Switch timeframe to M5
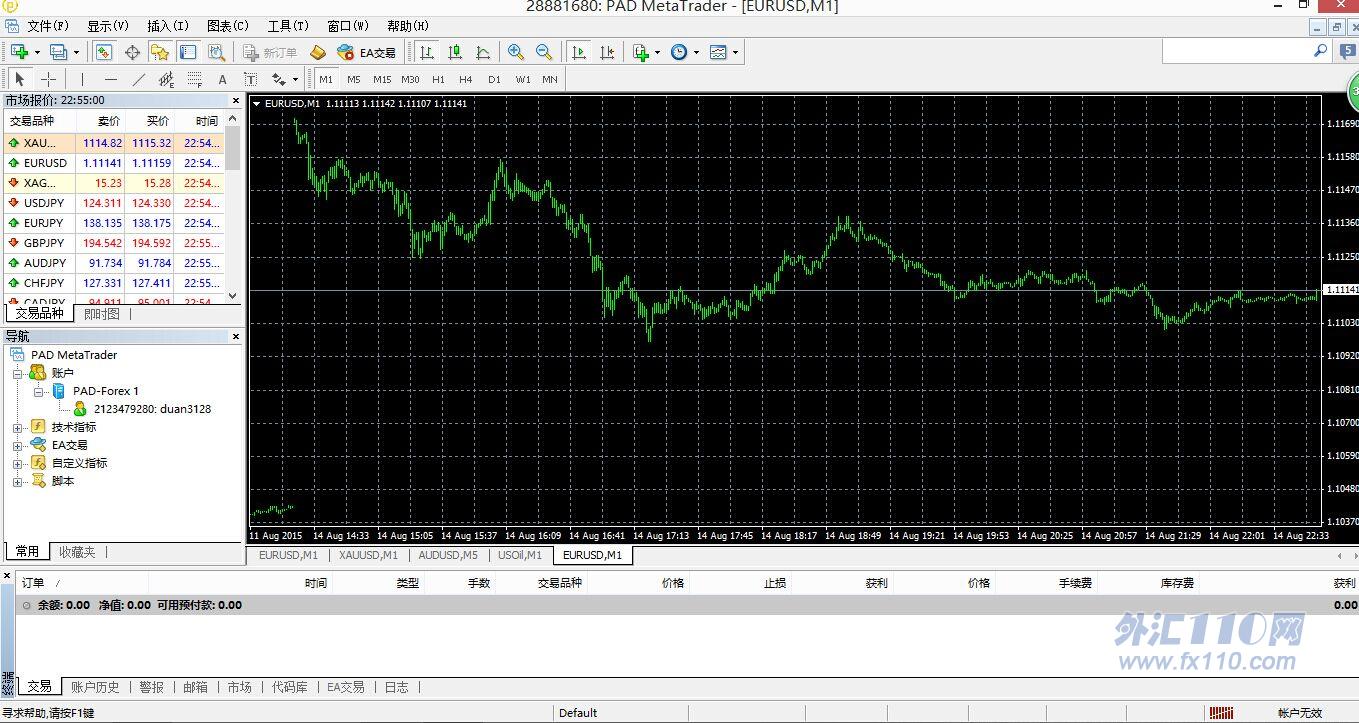 (x=354, y=79)
